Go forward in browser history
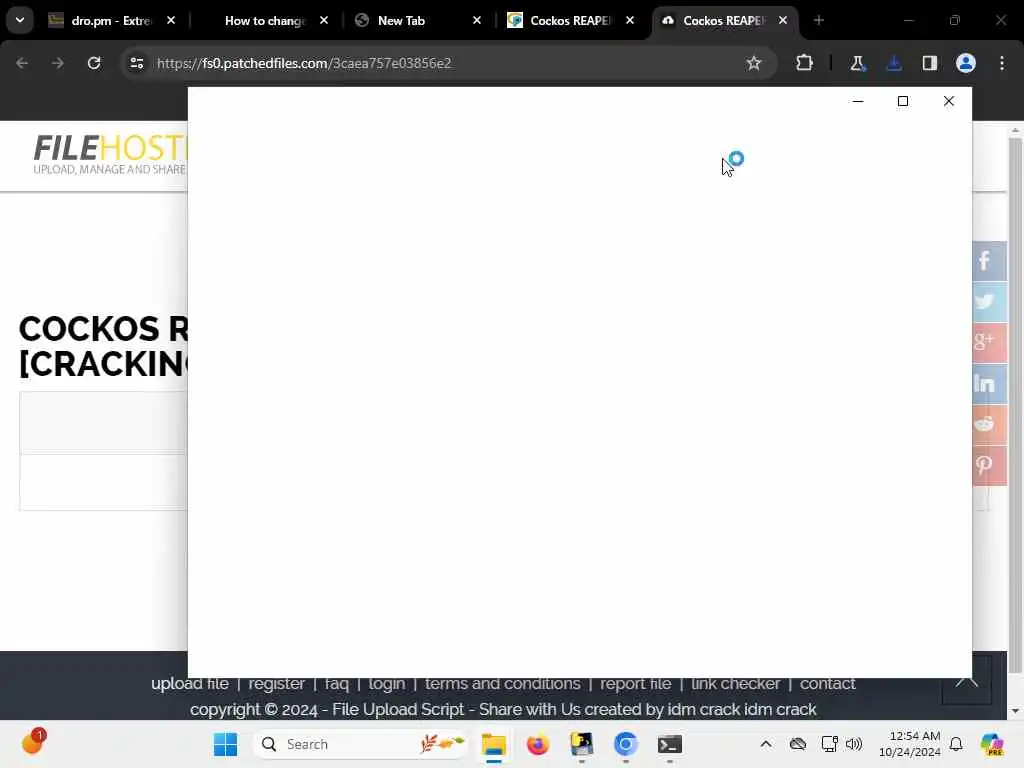1024x768 pixels. tap(57, 63)
